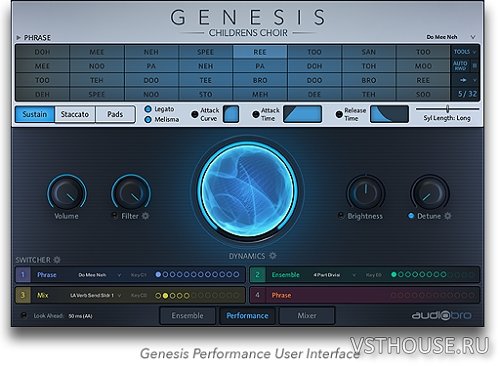Expand the Tools menu

tap(465, 52)
